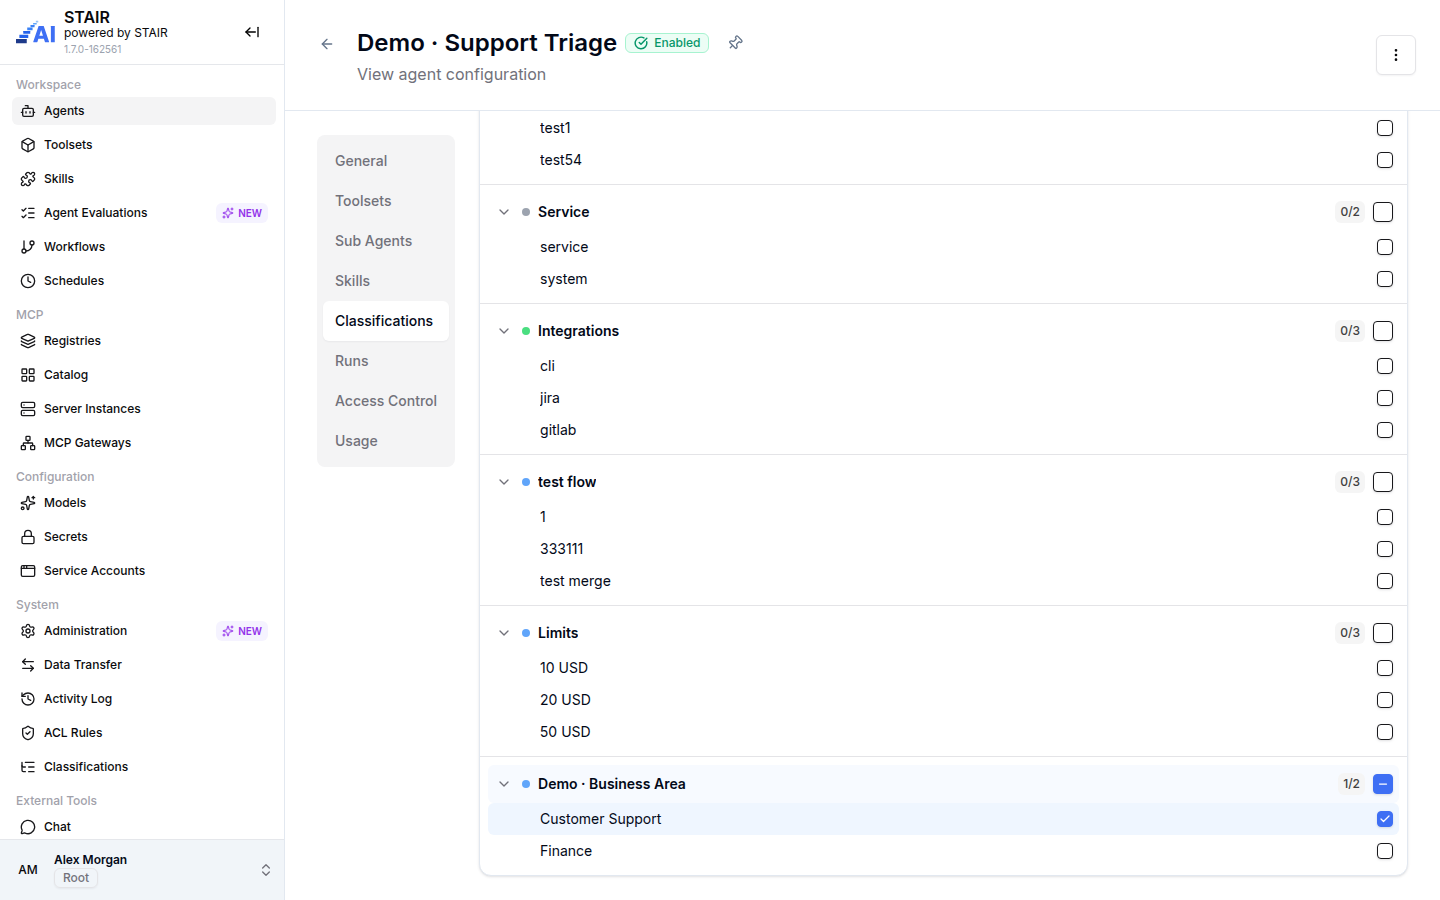Collapse the Service group
Viewport: 1440px width, 900px height.
point(504,212)
